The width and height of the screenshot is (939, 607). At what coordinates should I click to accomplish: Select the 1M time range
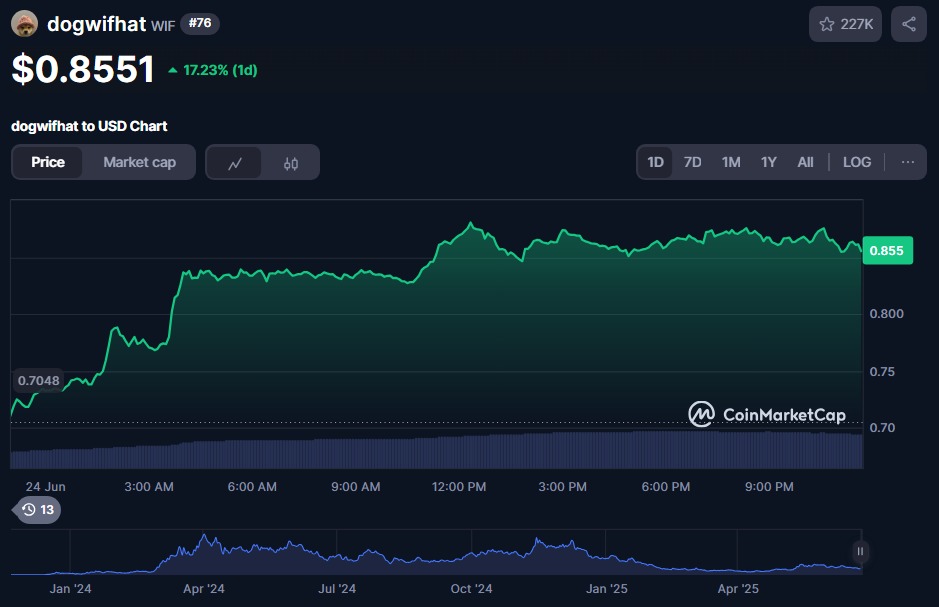click(731, 162)
